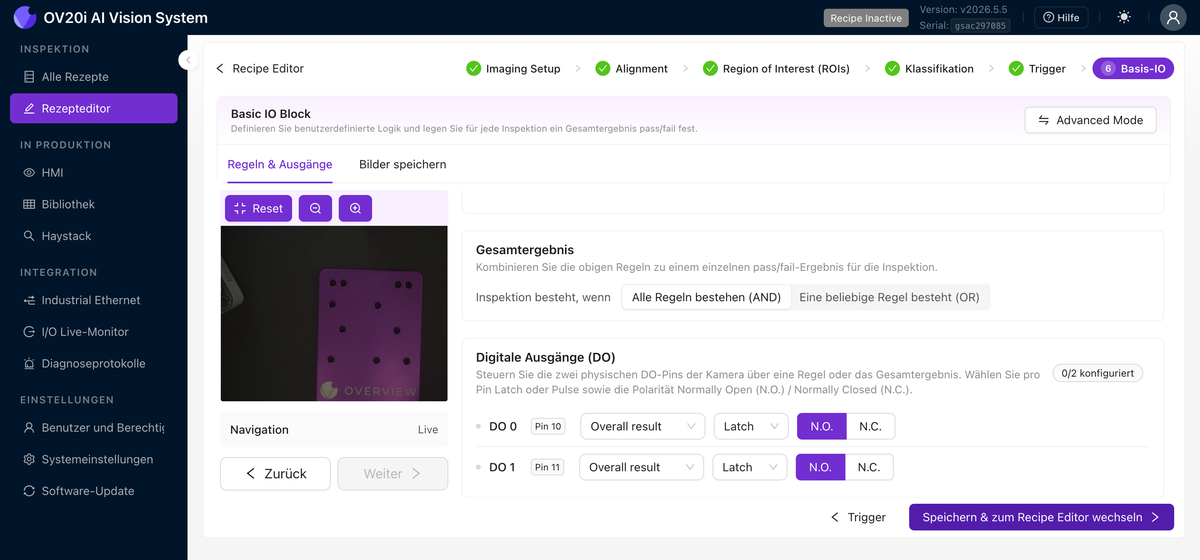The height and width of the screenshot is (560, 1200).
Task: Set DO 1 polarity to N.O.
Action: pos(820,467)
